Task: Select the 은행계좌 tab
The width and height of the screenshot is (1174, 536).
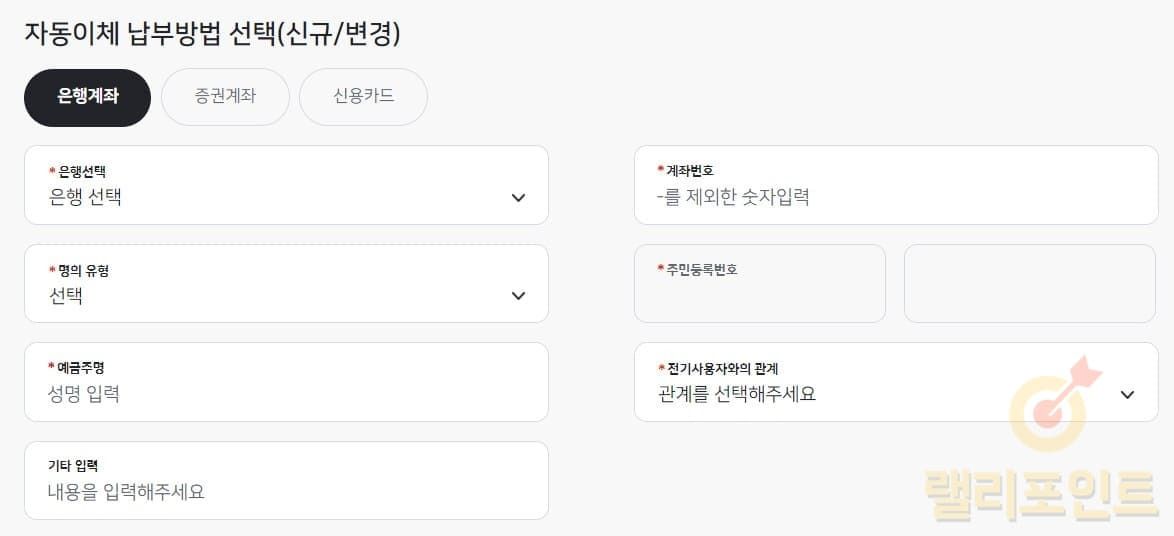Action: (87, 97)
